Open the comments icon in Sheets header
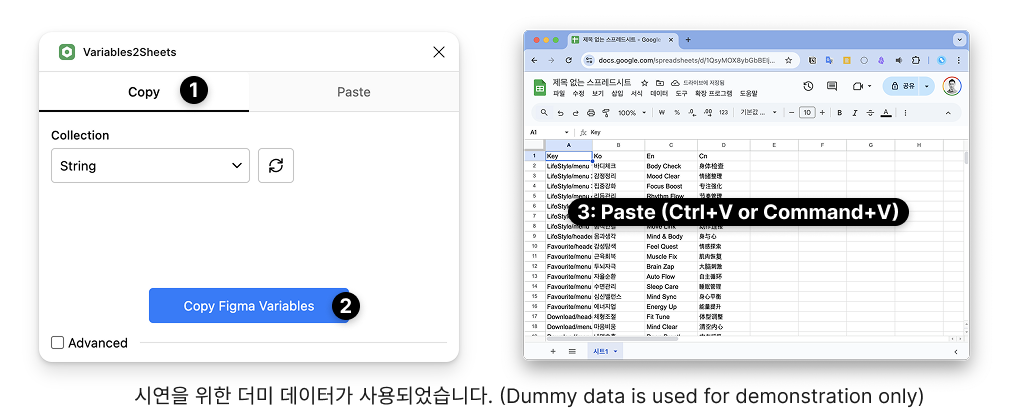This screenshot has height=417, width=1009. tap(832, 87)
